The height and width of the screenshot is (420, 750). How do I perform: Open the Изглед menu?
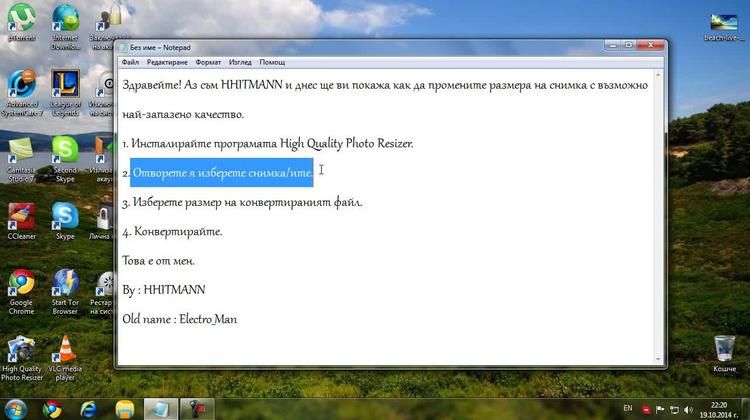click(240, 62)
